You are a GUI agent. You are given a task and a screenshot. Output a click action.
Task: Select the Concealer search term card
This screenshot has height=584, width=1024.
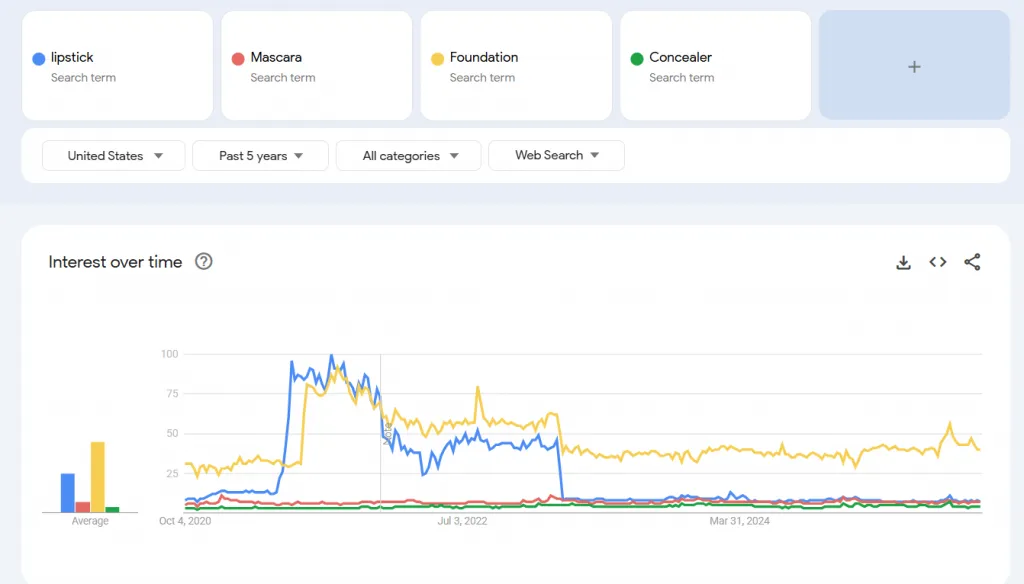tap(715, 66)
